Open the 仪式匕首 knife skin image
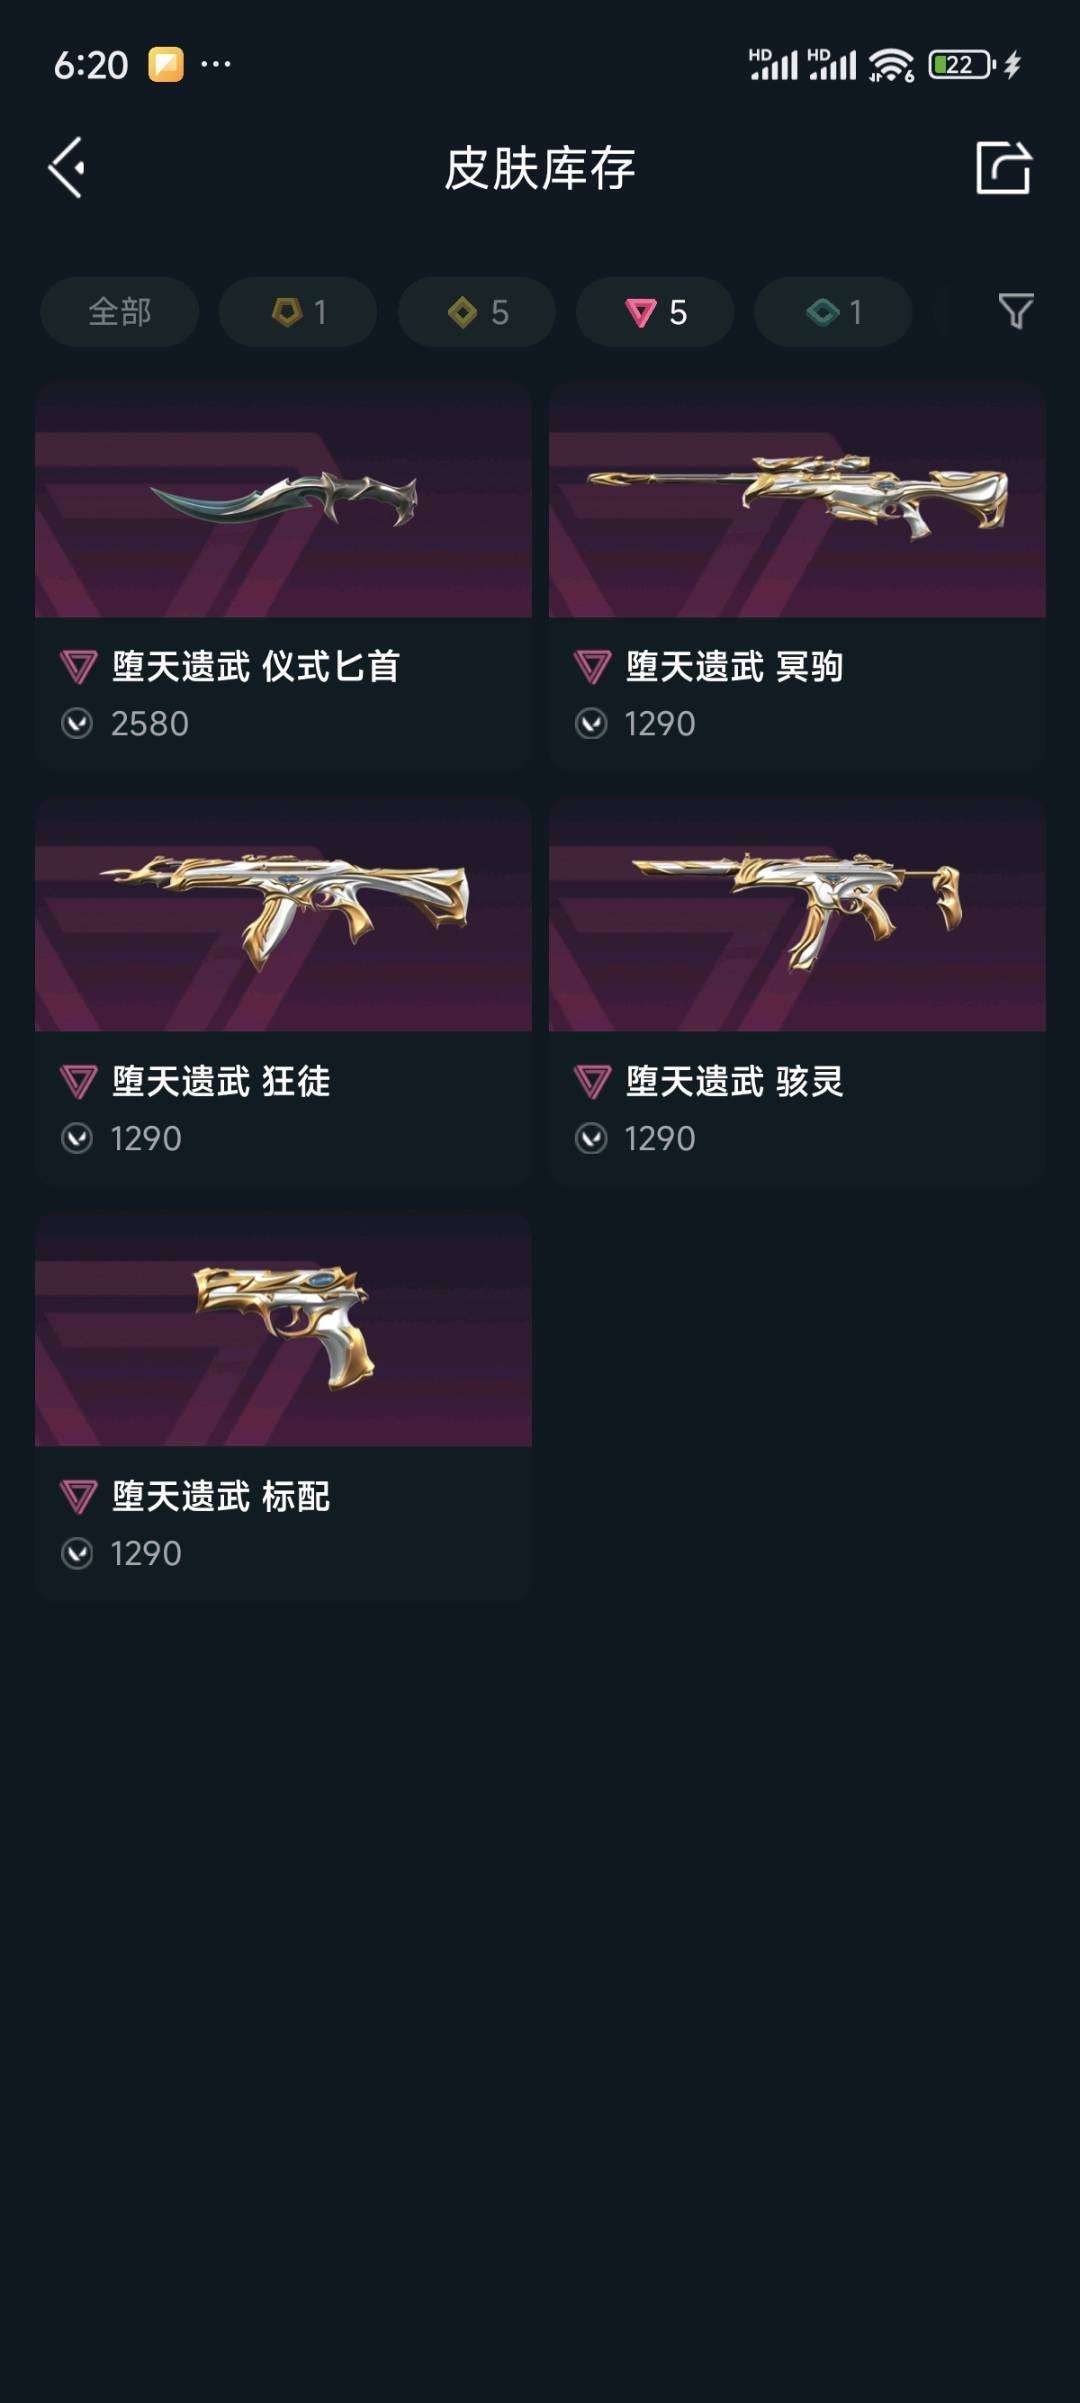This screenshot has height=2403, width=1080. [x=283, y=499]
